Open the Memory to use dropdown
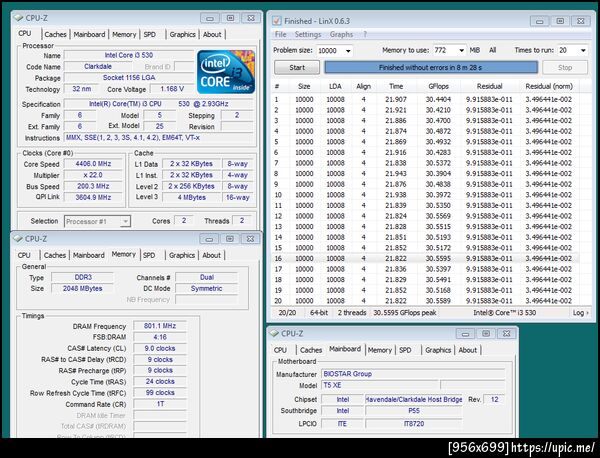 (461, 51)
